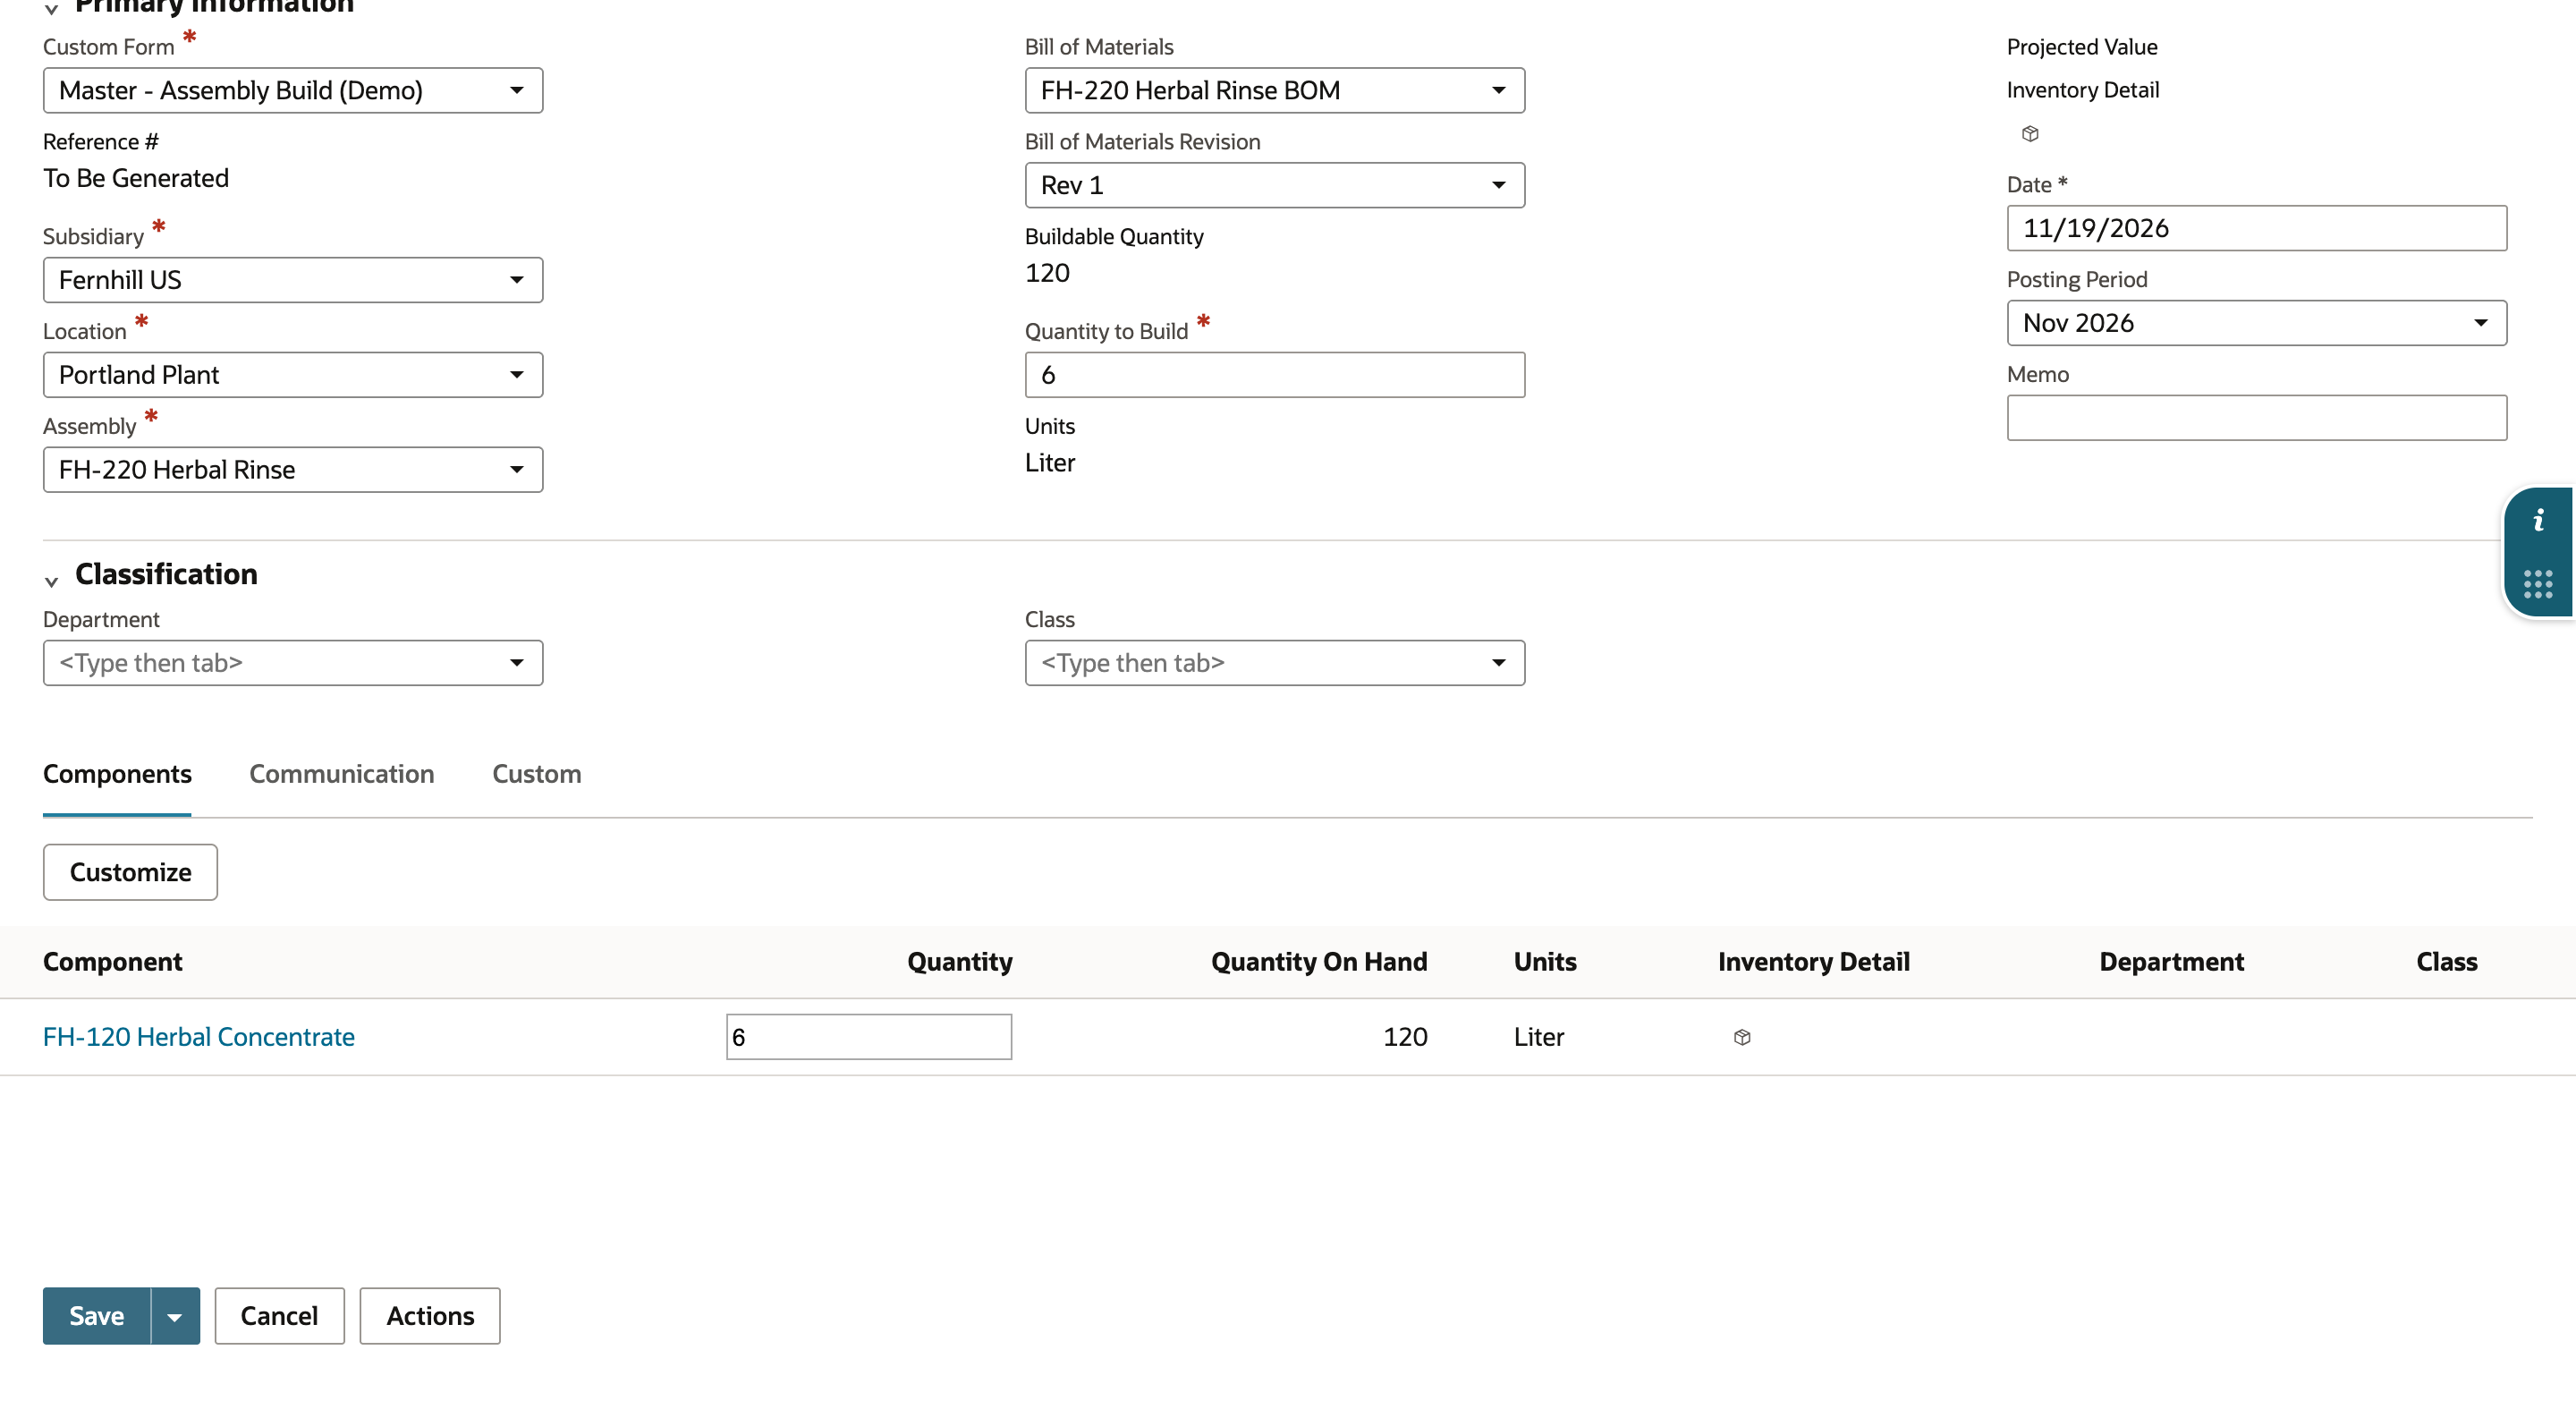Click the Buildable Quantity value 120
This screenshot has height=1418, width=2576.
(1047, 273)
